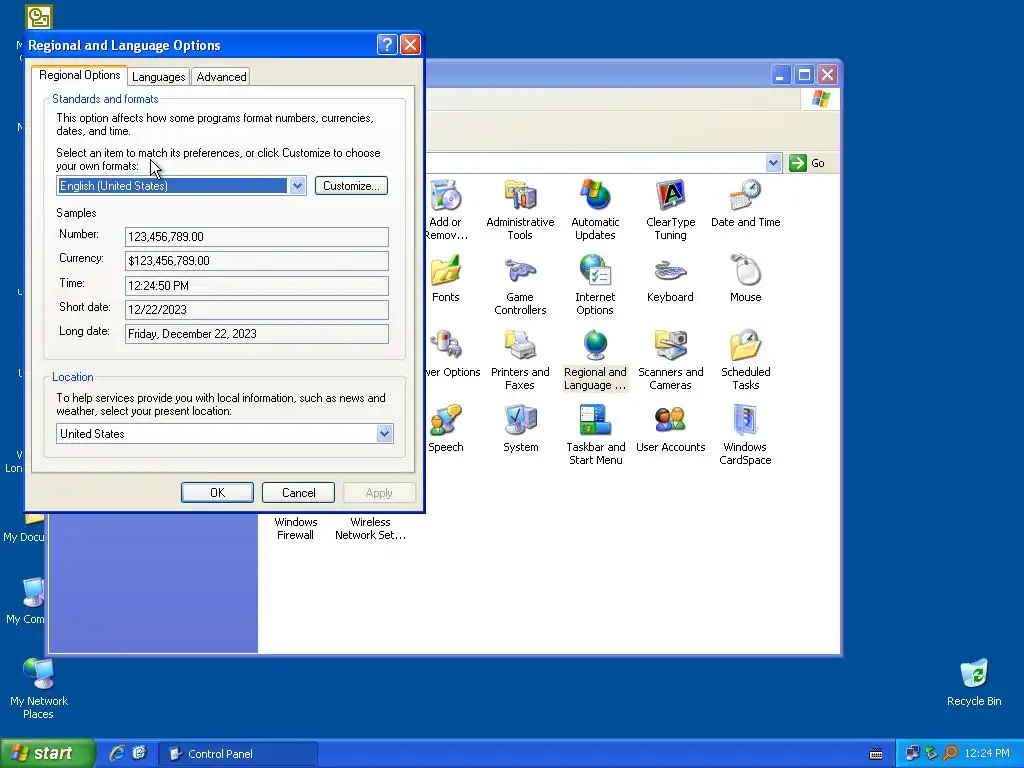Screen dimensions: 1024x768
Task: Switch to the Regional Options tab
Action: pyautogui.click(x=80, y=75)
